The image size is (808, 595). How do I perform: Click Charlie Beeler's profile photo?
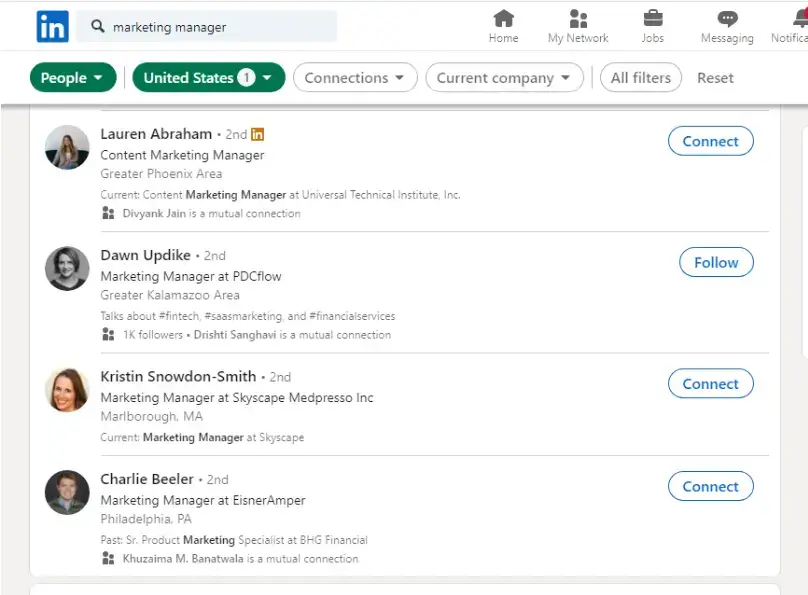click(66, 492)
